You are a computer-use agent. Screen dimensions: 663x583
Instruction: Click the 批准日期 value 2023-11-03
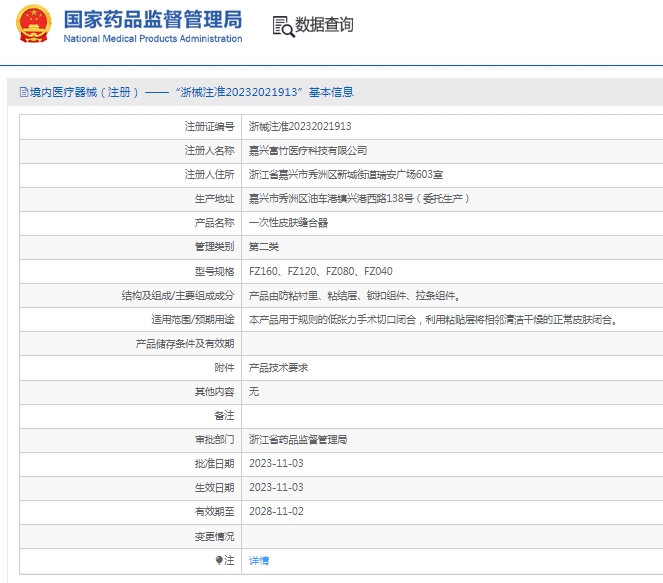(x=276, y=463)
